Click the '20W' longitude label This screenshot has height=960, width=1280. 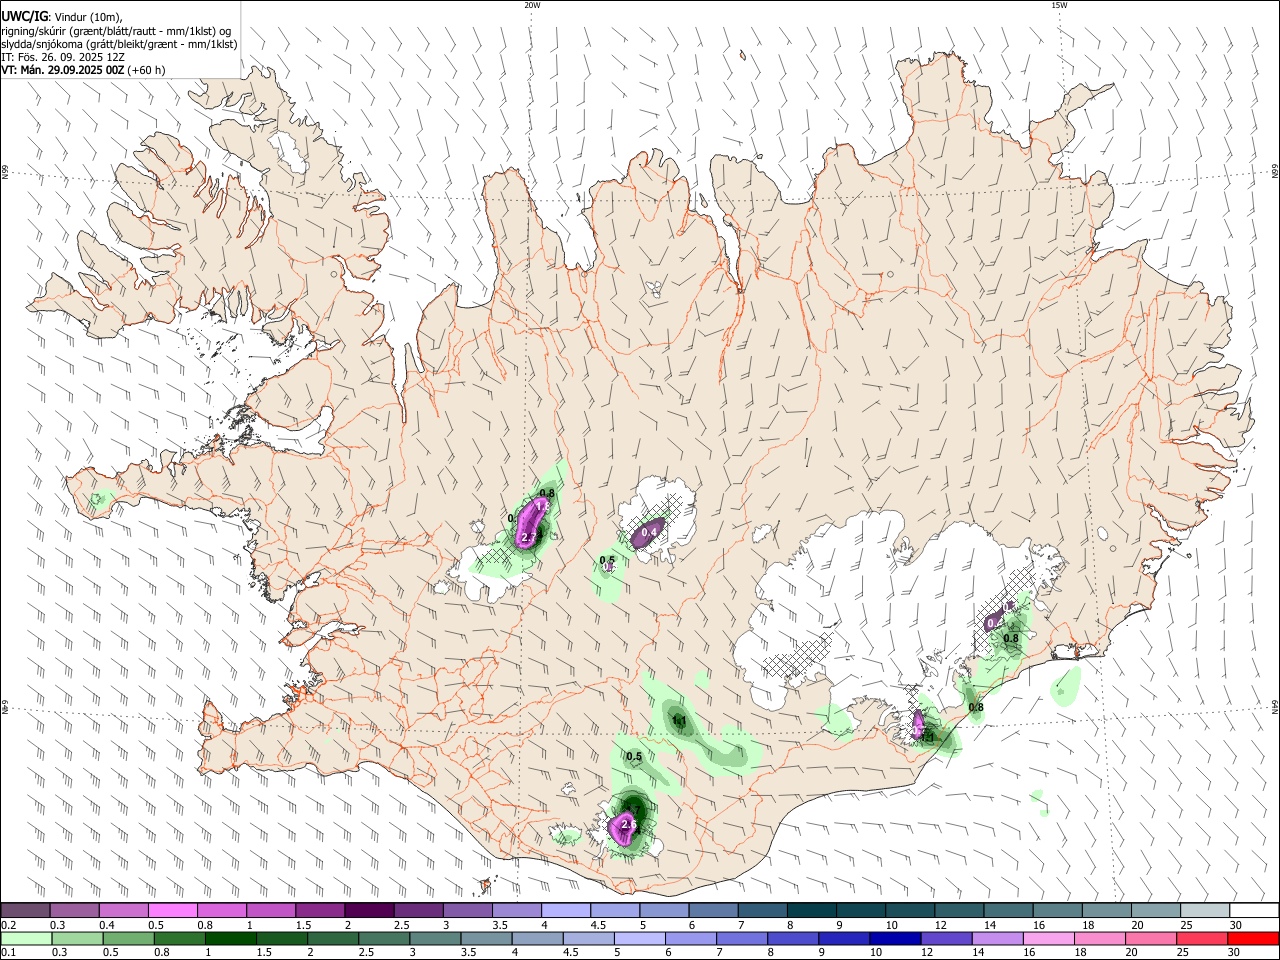tap(532, 5)
